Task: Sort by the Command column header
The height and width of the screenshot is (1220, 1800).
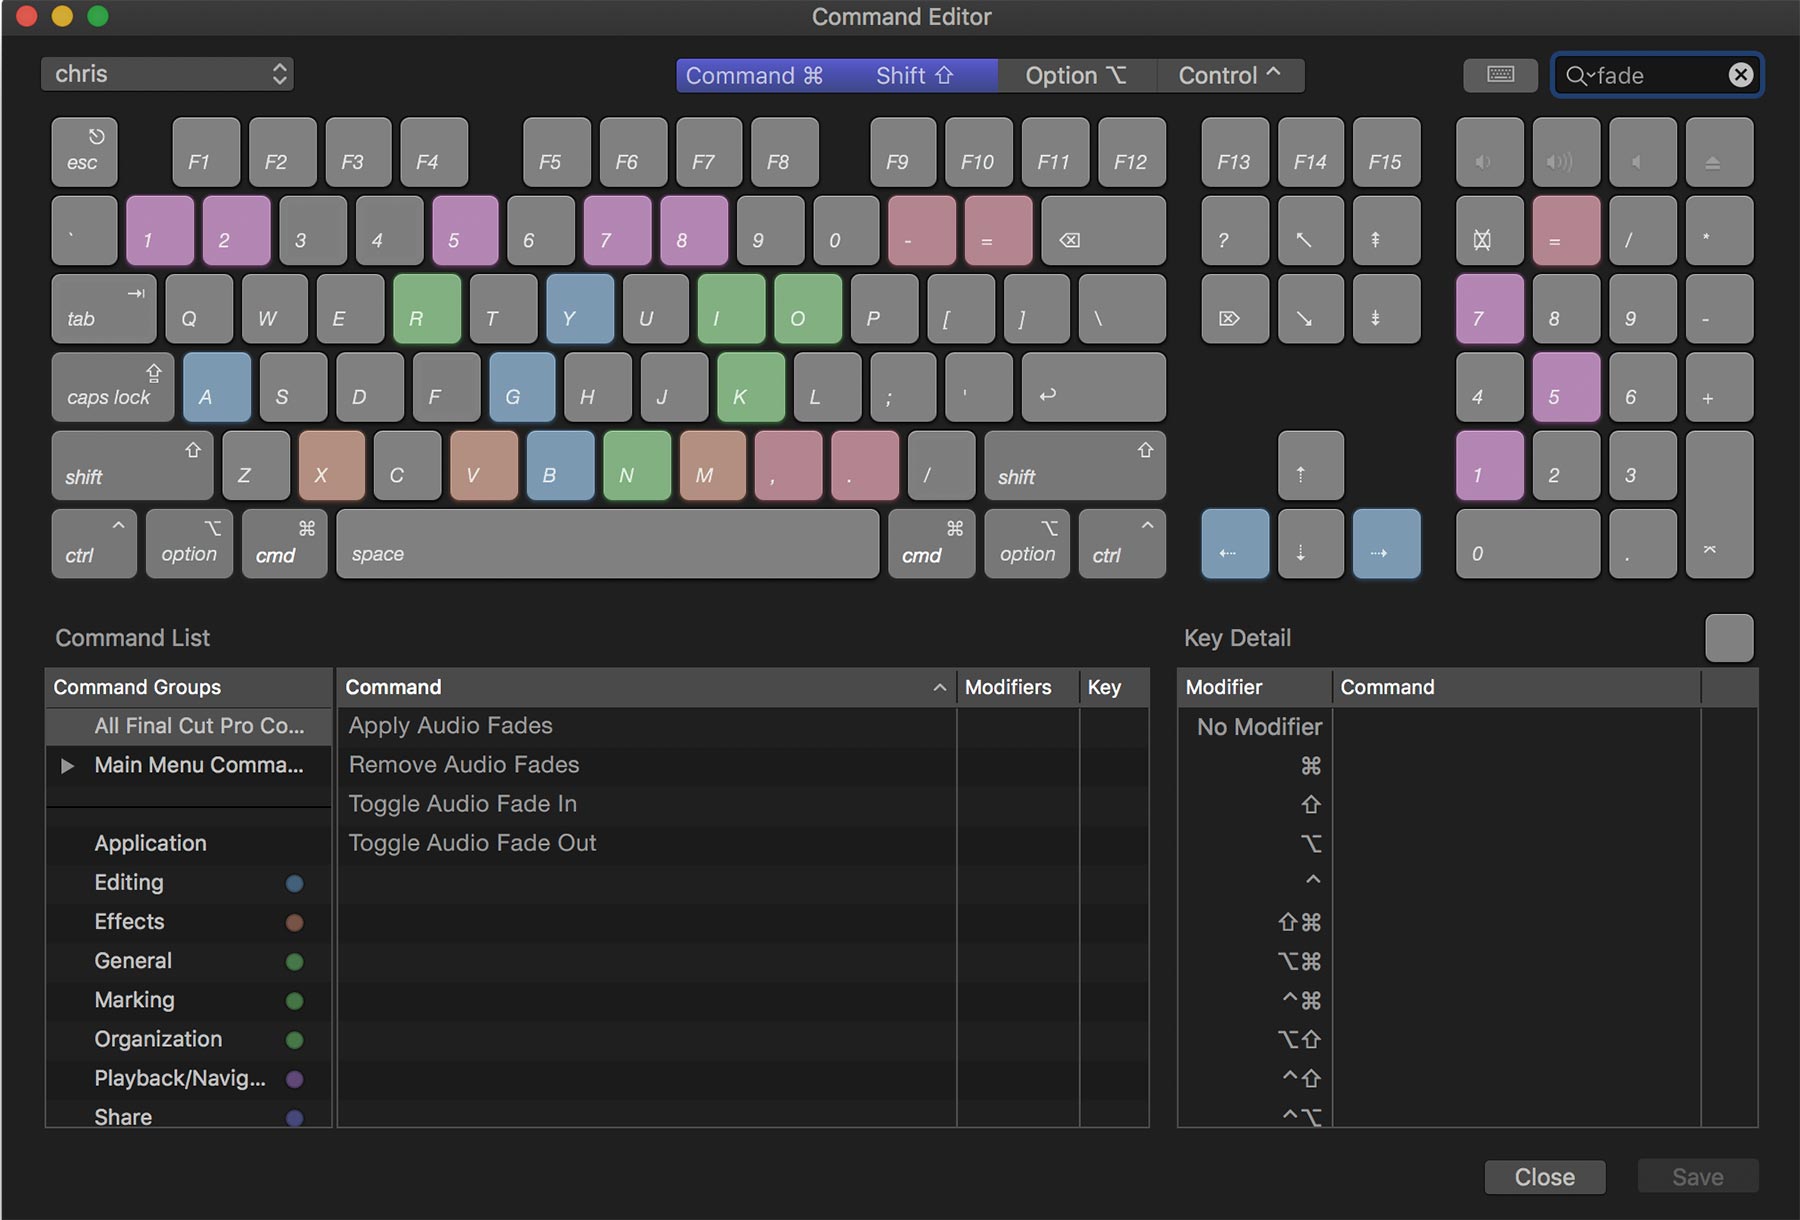Action: point(646,687)
